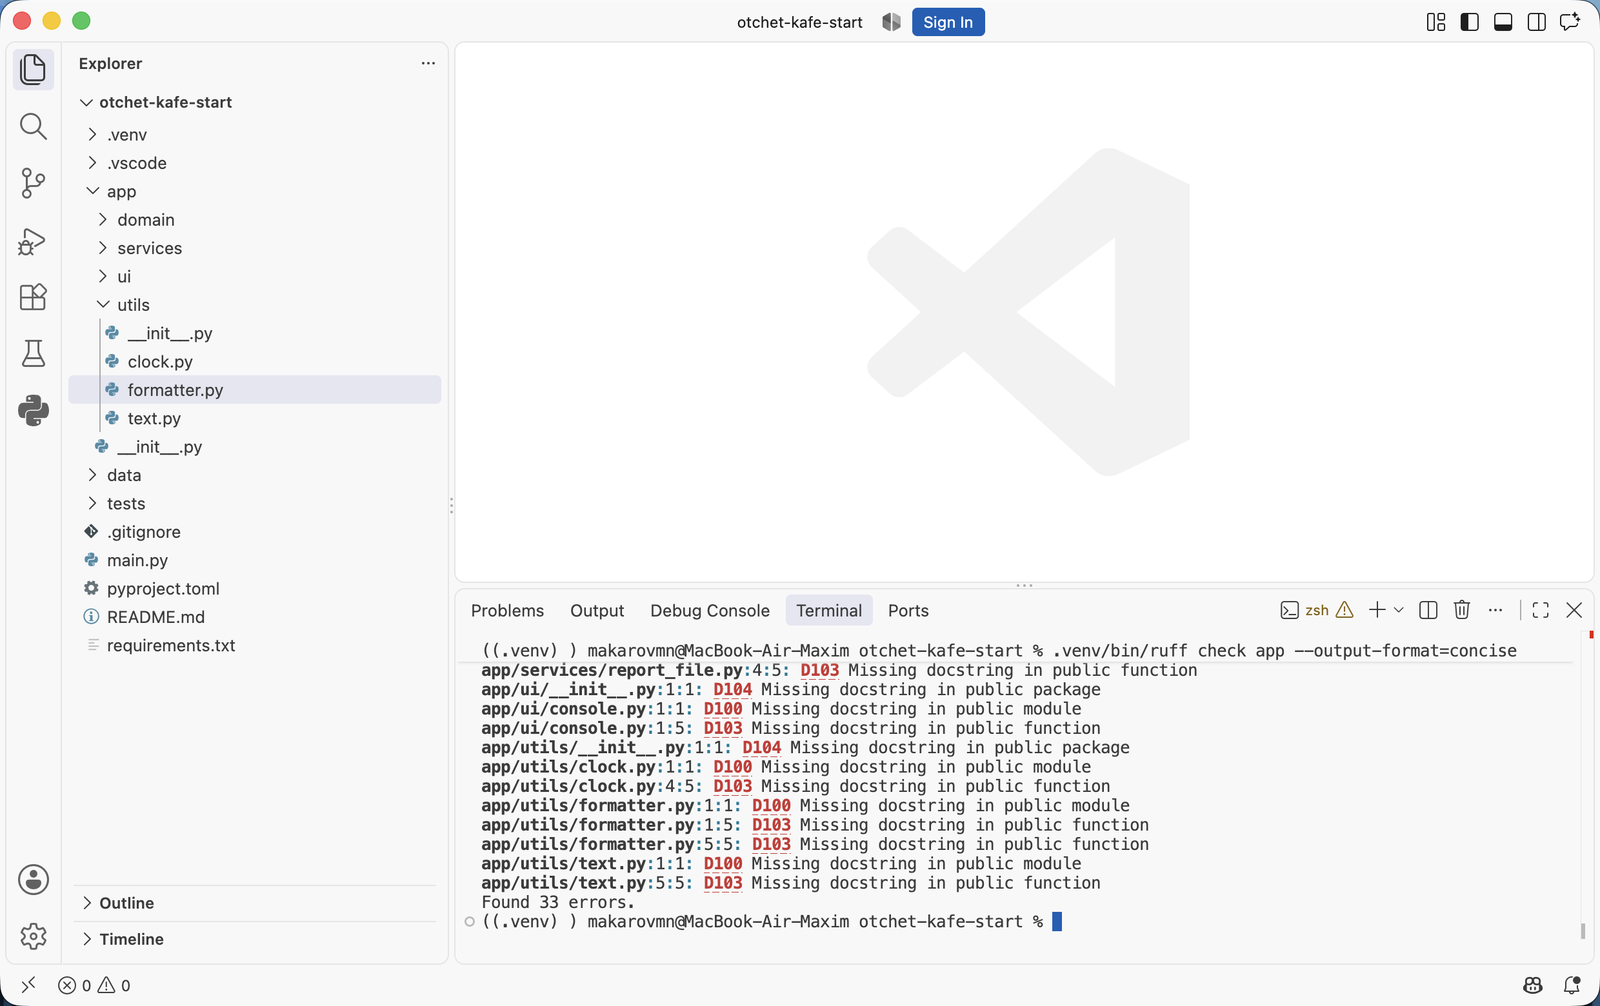The image size is (1600, 1006).
Task: Open the Accounts icon in activity bar
Action: tap(33, 880)
